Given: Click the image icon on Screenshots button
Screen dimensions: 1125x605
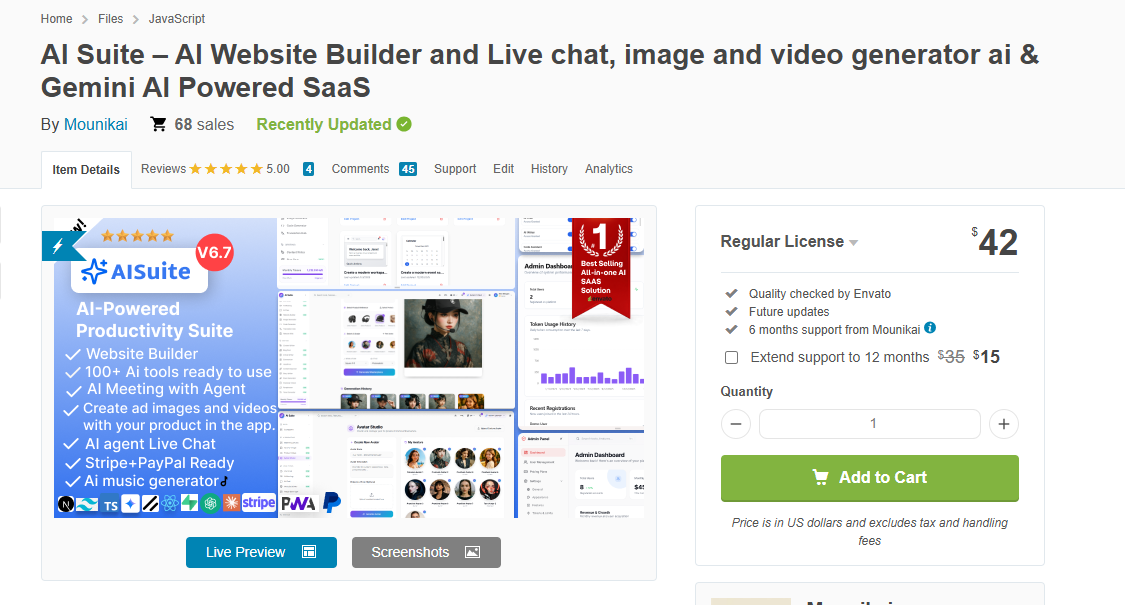Looking at the screenshot, I should coord(472,552).
